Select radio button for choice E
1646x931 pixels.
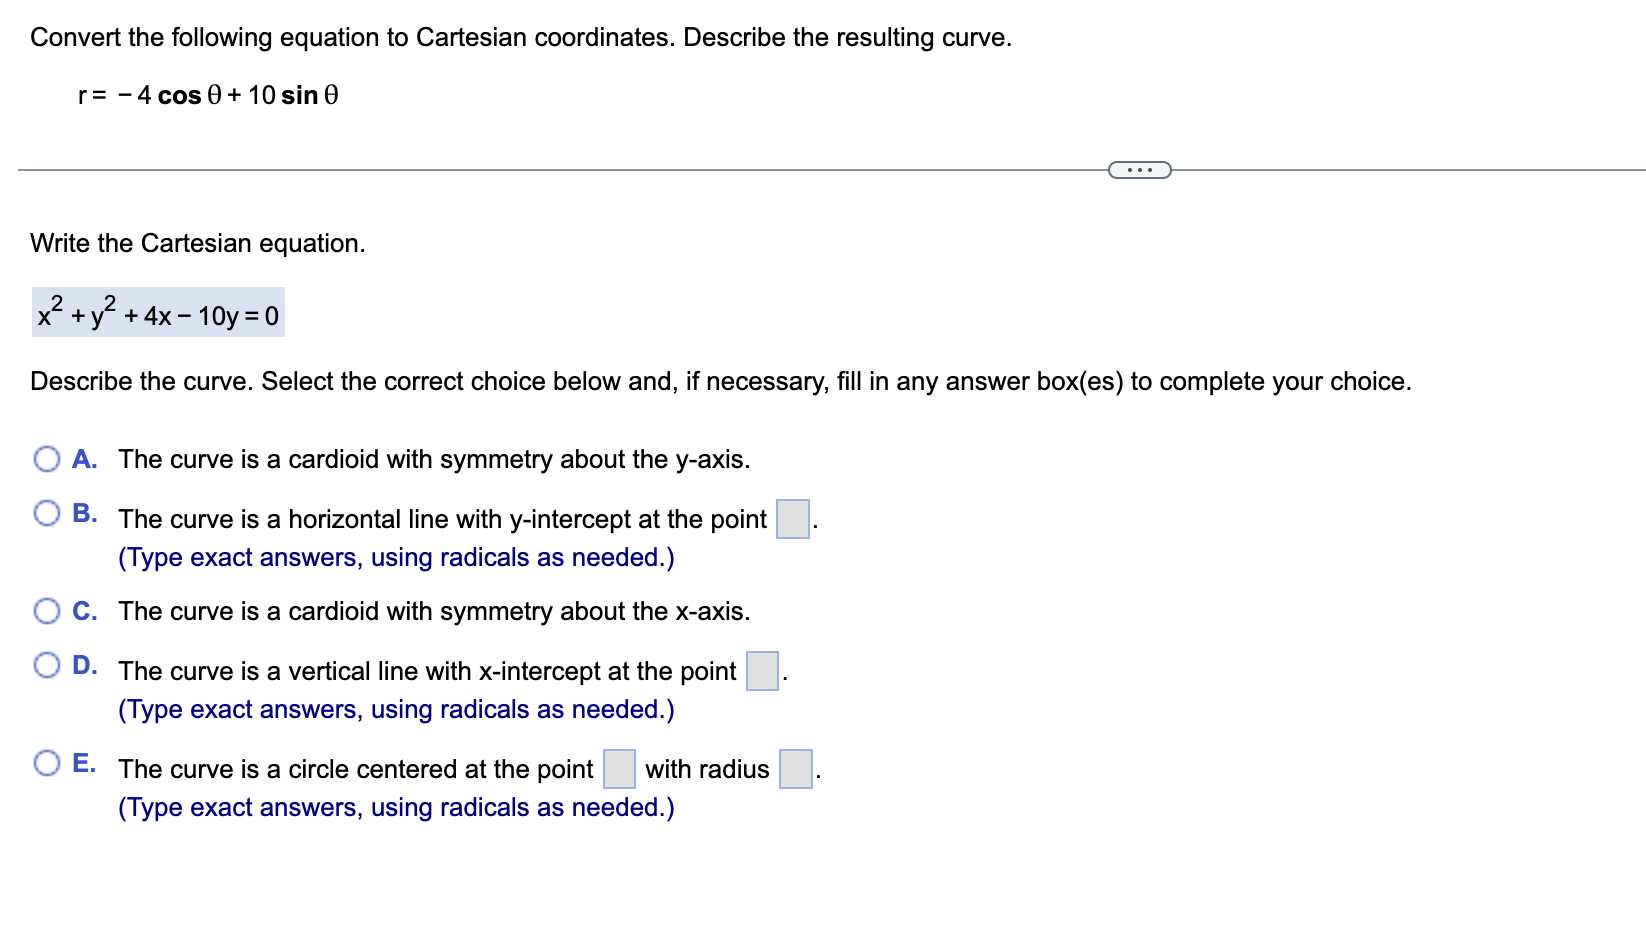[x=46, y=763]
